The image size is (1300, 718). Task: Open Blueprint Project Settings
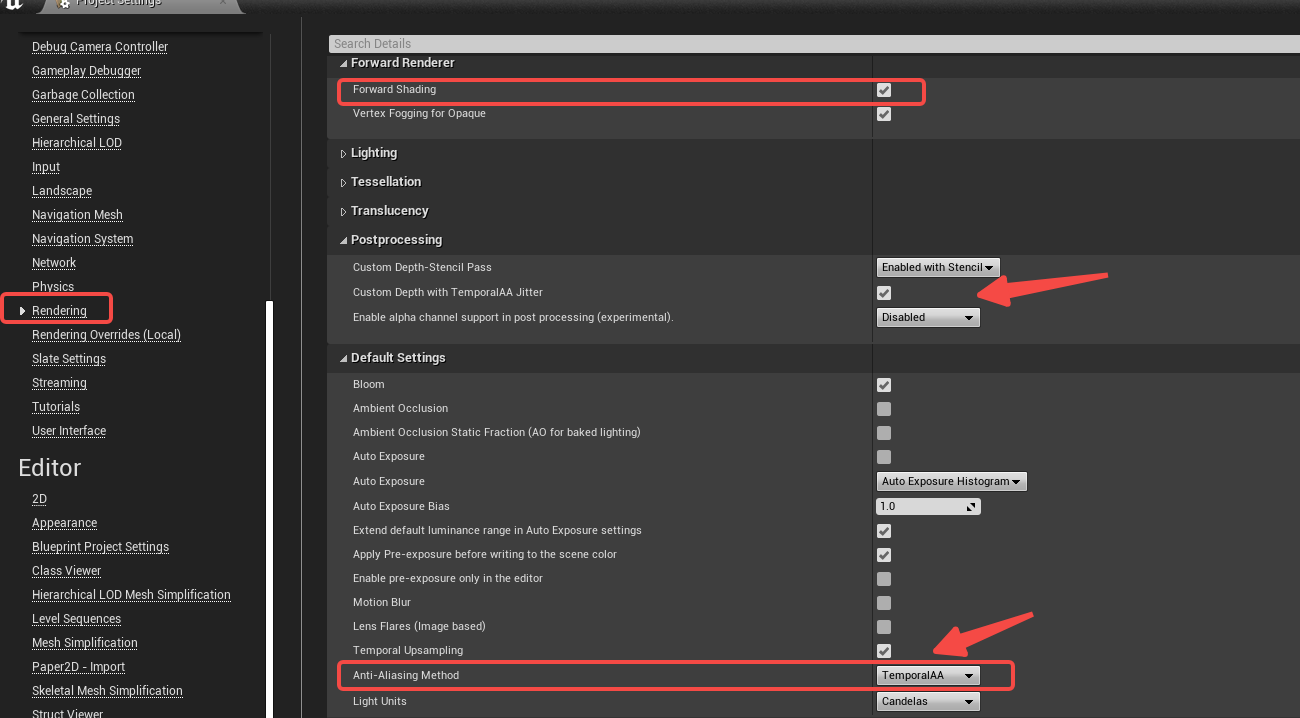(x=100, y=547)
